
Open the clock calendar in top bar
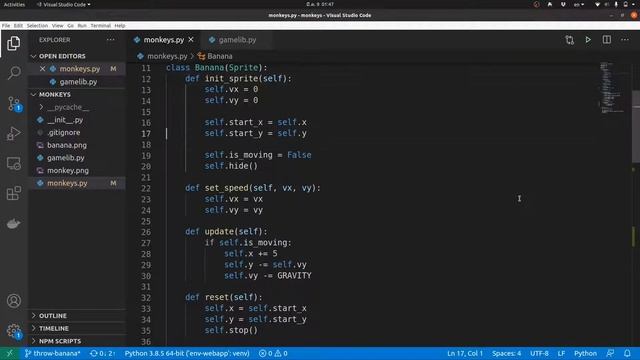320,4
